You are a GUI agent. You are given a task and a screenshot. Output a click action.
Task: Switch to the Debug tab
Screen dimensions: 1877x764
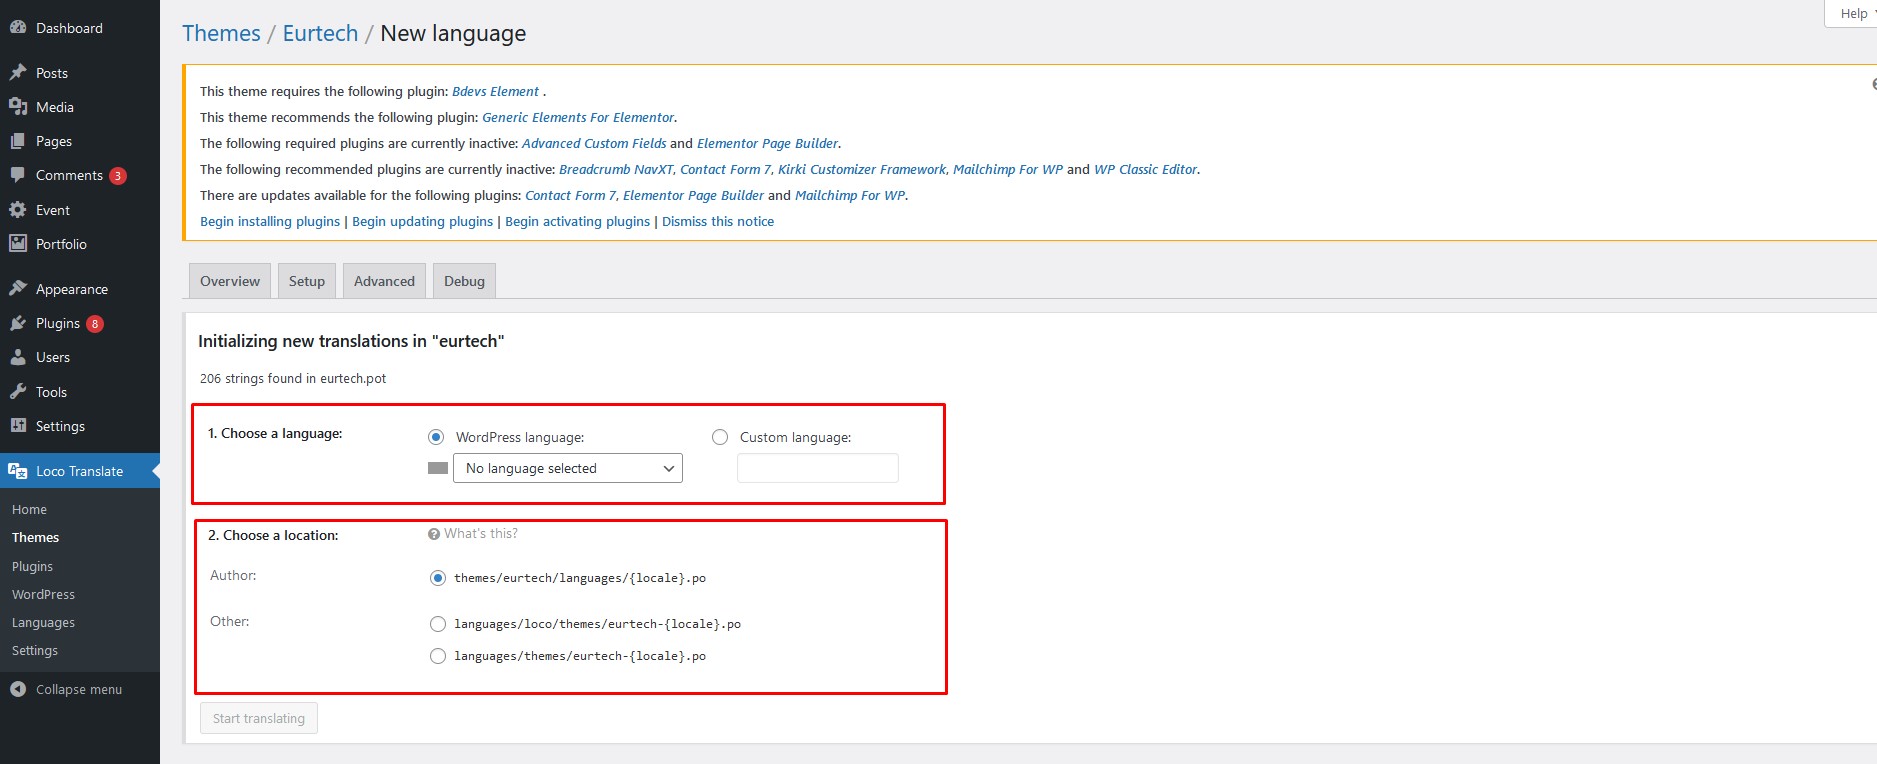pos(464,281)
